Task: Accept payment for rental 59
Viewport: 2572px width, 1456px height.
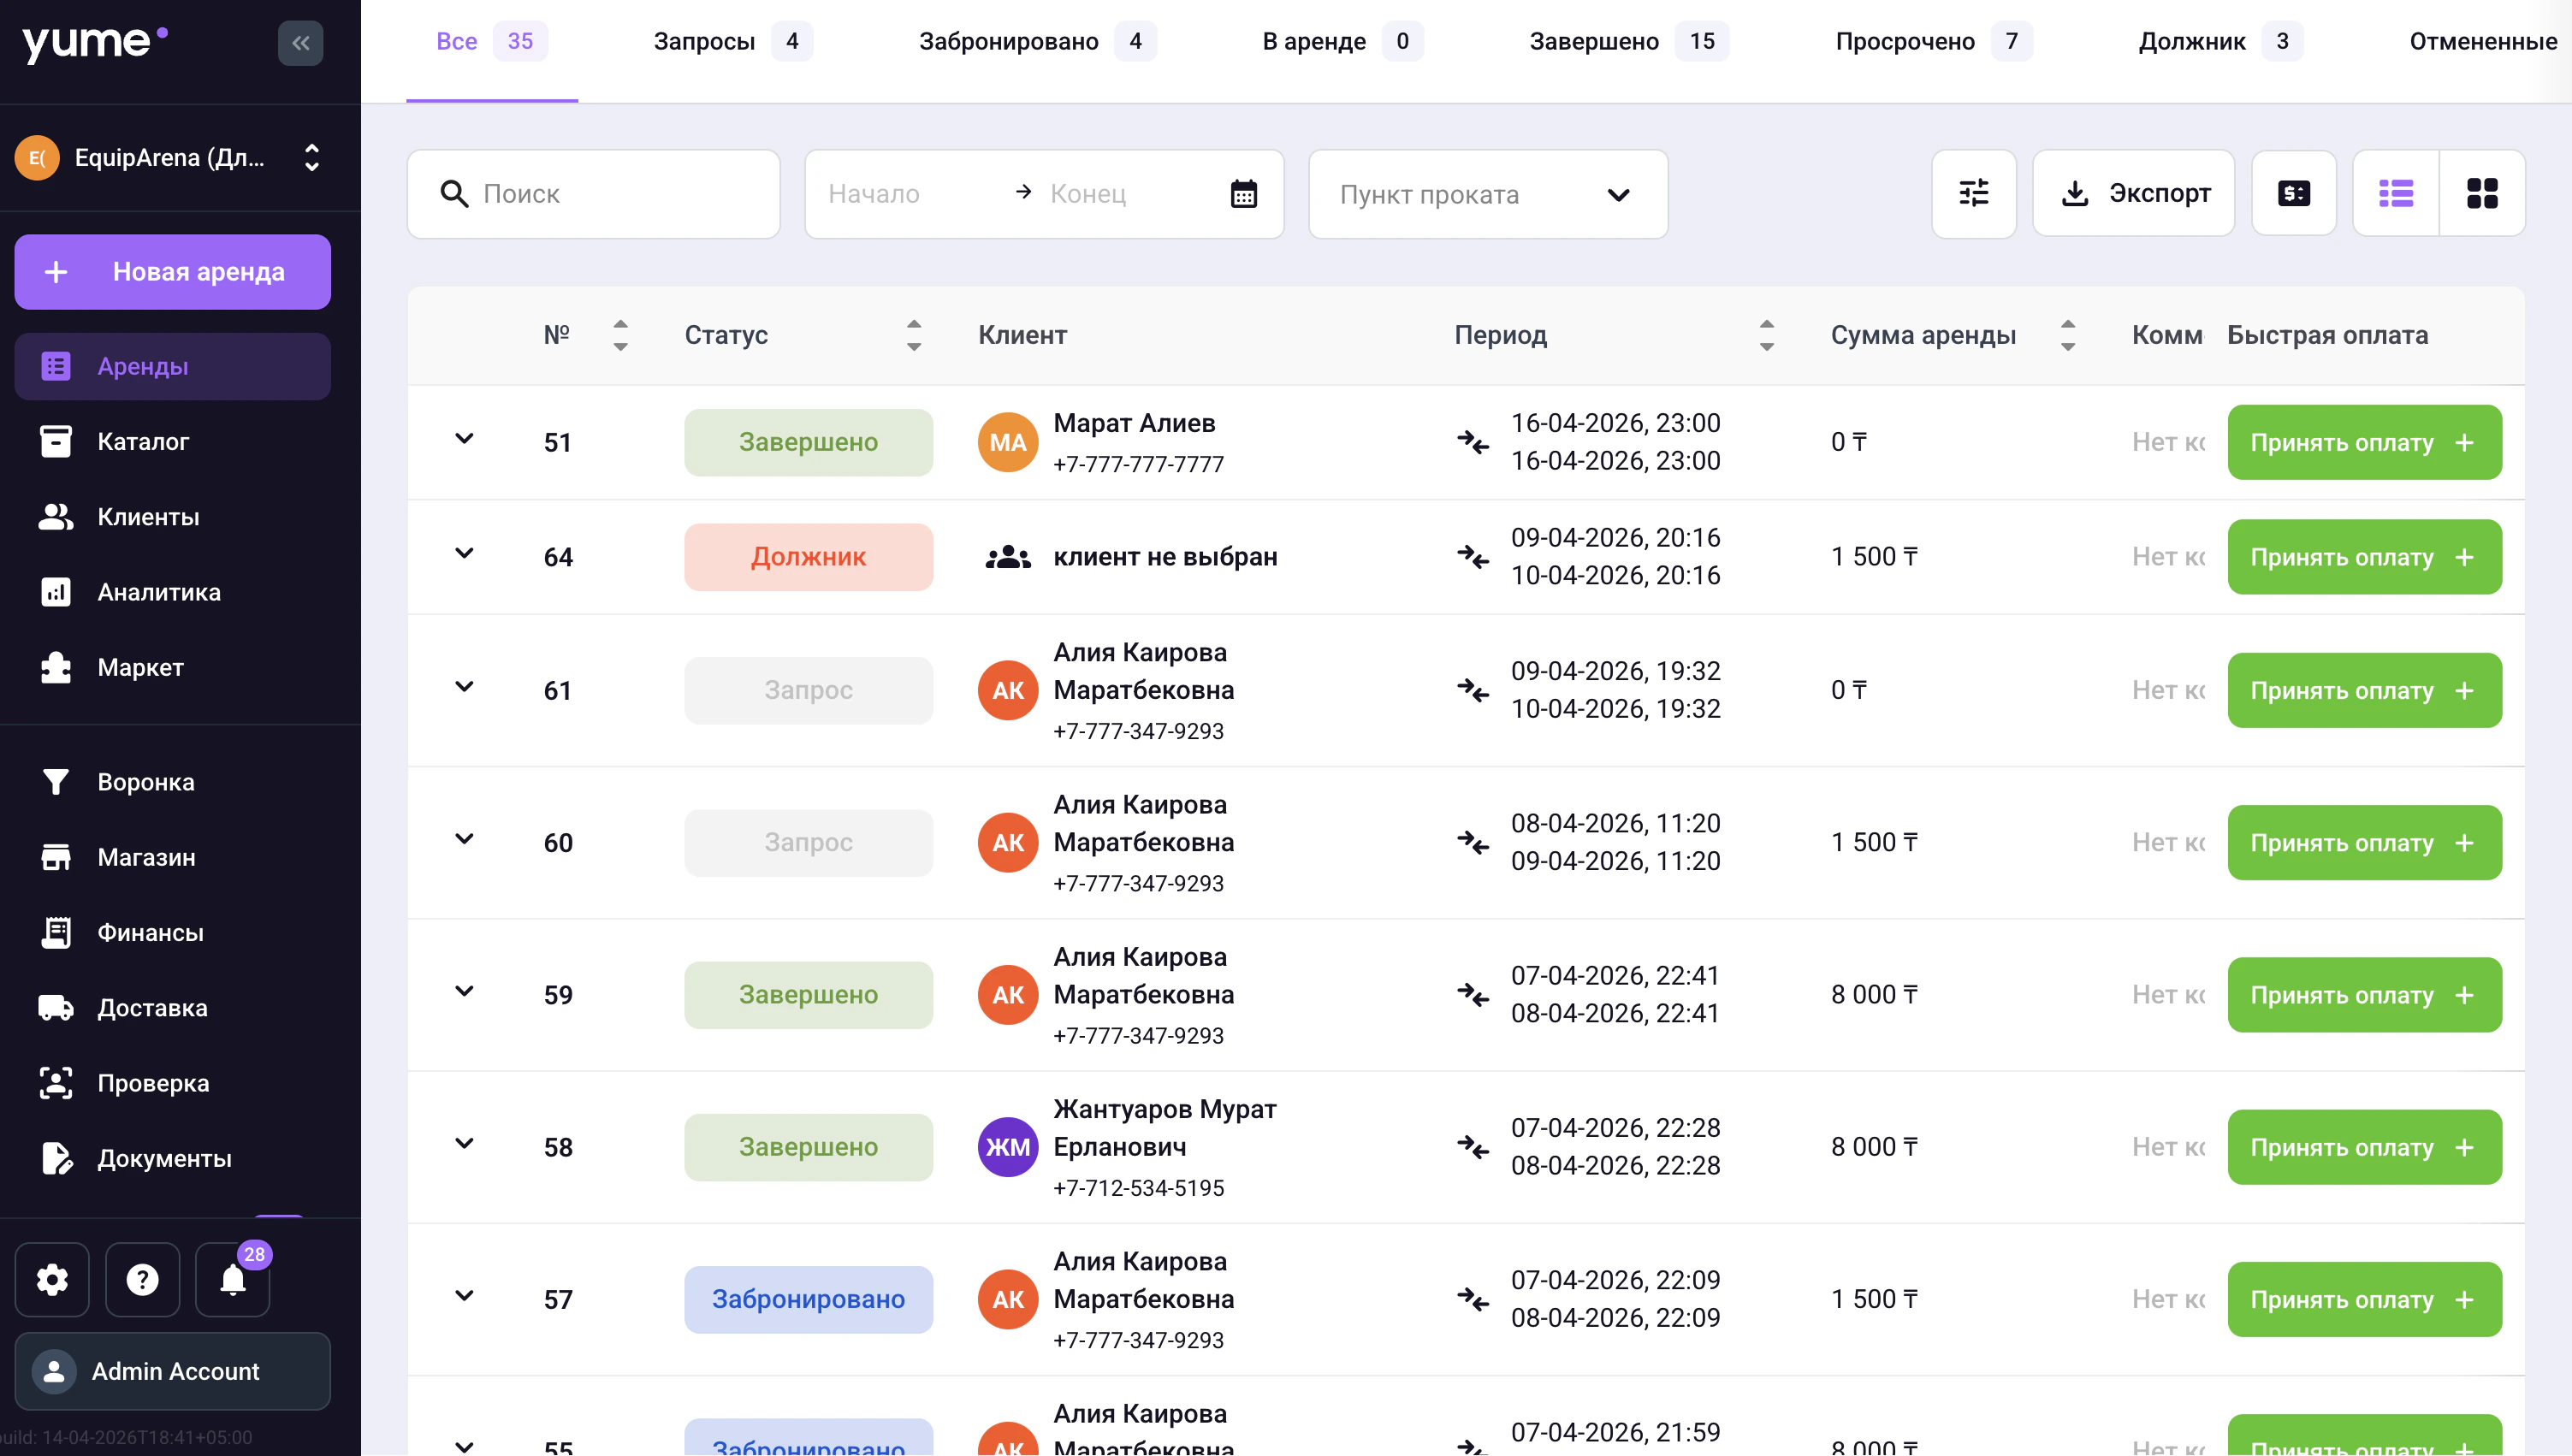Action: coord(2363,995)
